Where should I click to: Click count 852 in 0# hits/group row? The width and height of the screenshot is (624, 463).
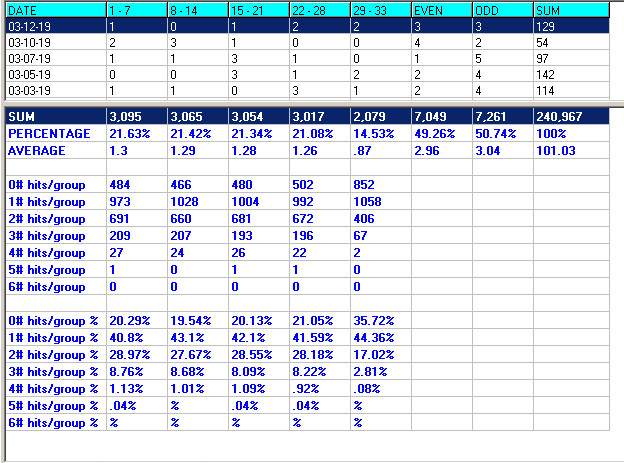(x=364, y=185)
